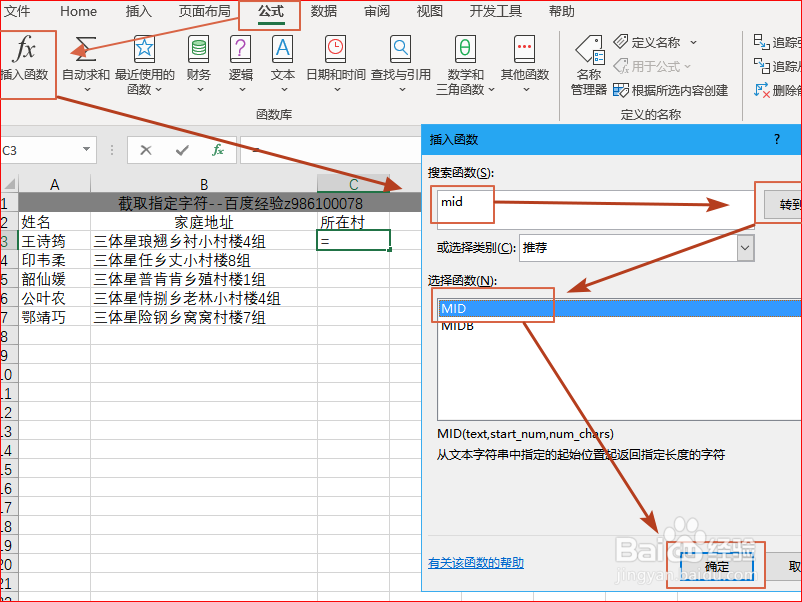Click the 确定 button in the dialog
Screen dimensions: 802x602
714,565
